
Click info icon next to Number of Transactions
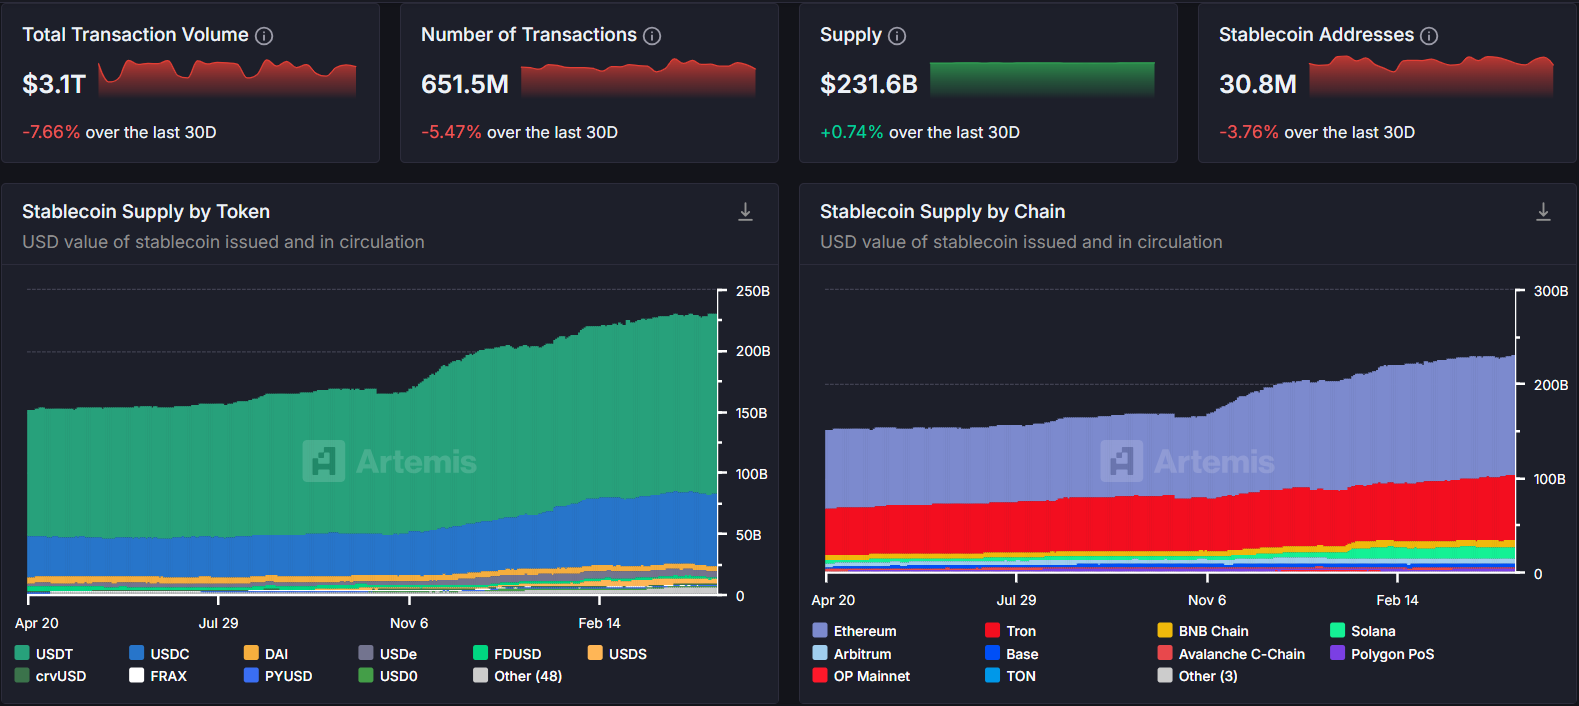pyautogui.click(x=652, y=36)
